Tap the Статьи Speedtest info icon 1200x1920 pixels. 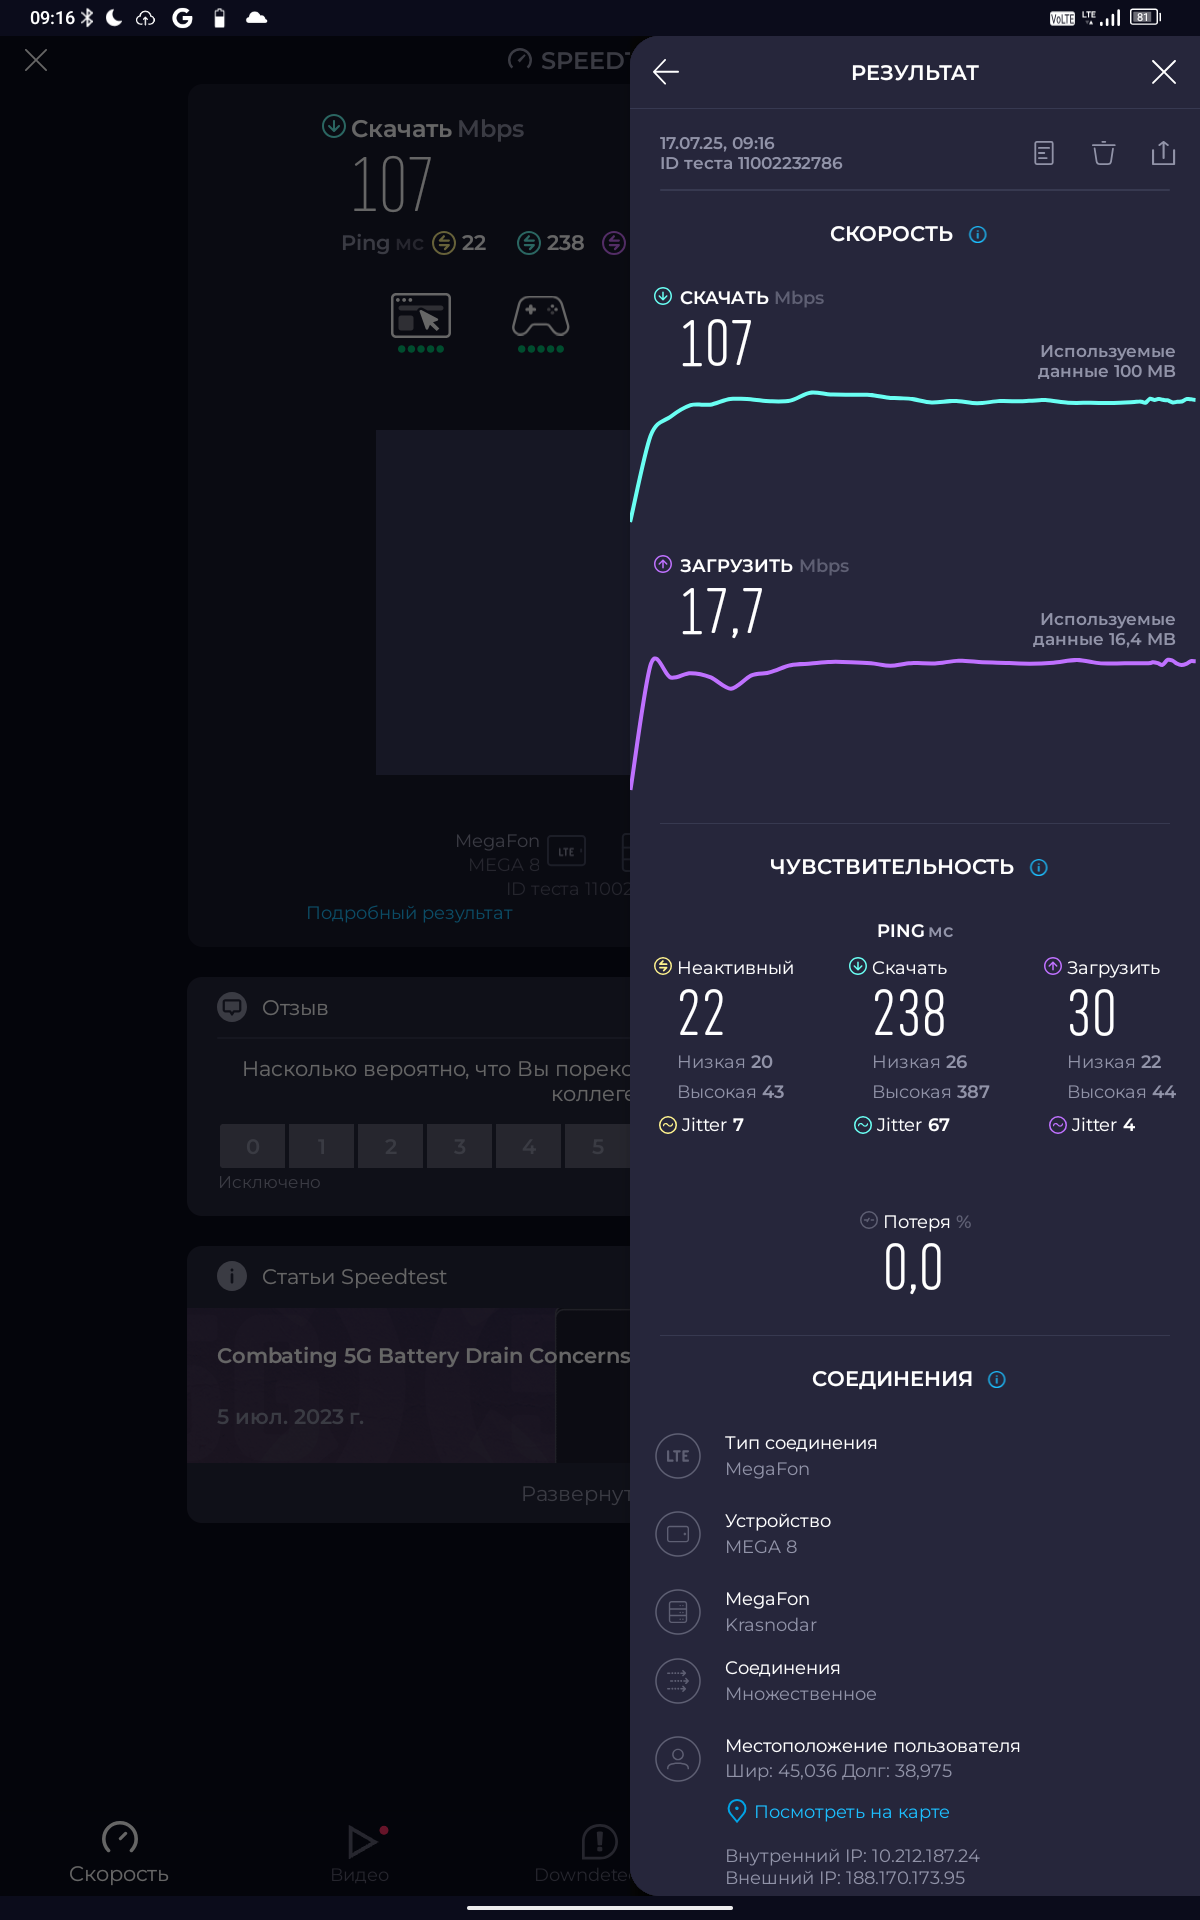tap(232, 1276)
